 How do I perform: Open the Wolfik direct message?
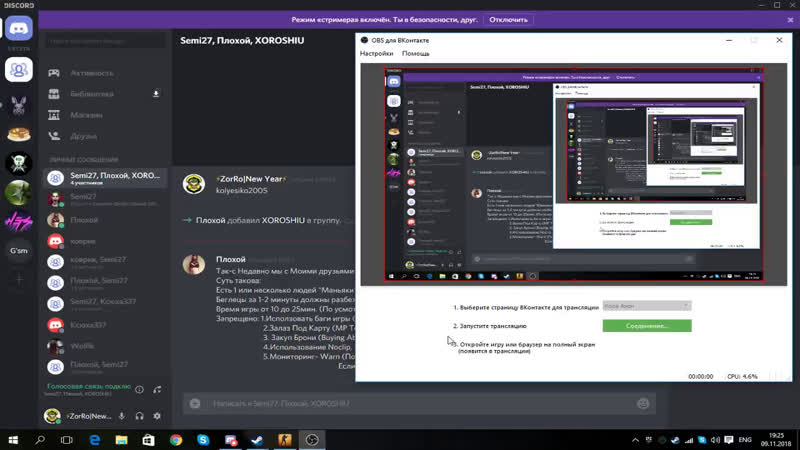(105, 346)
